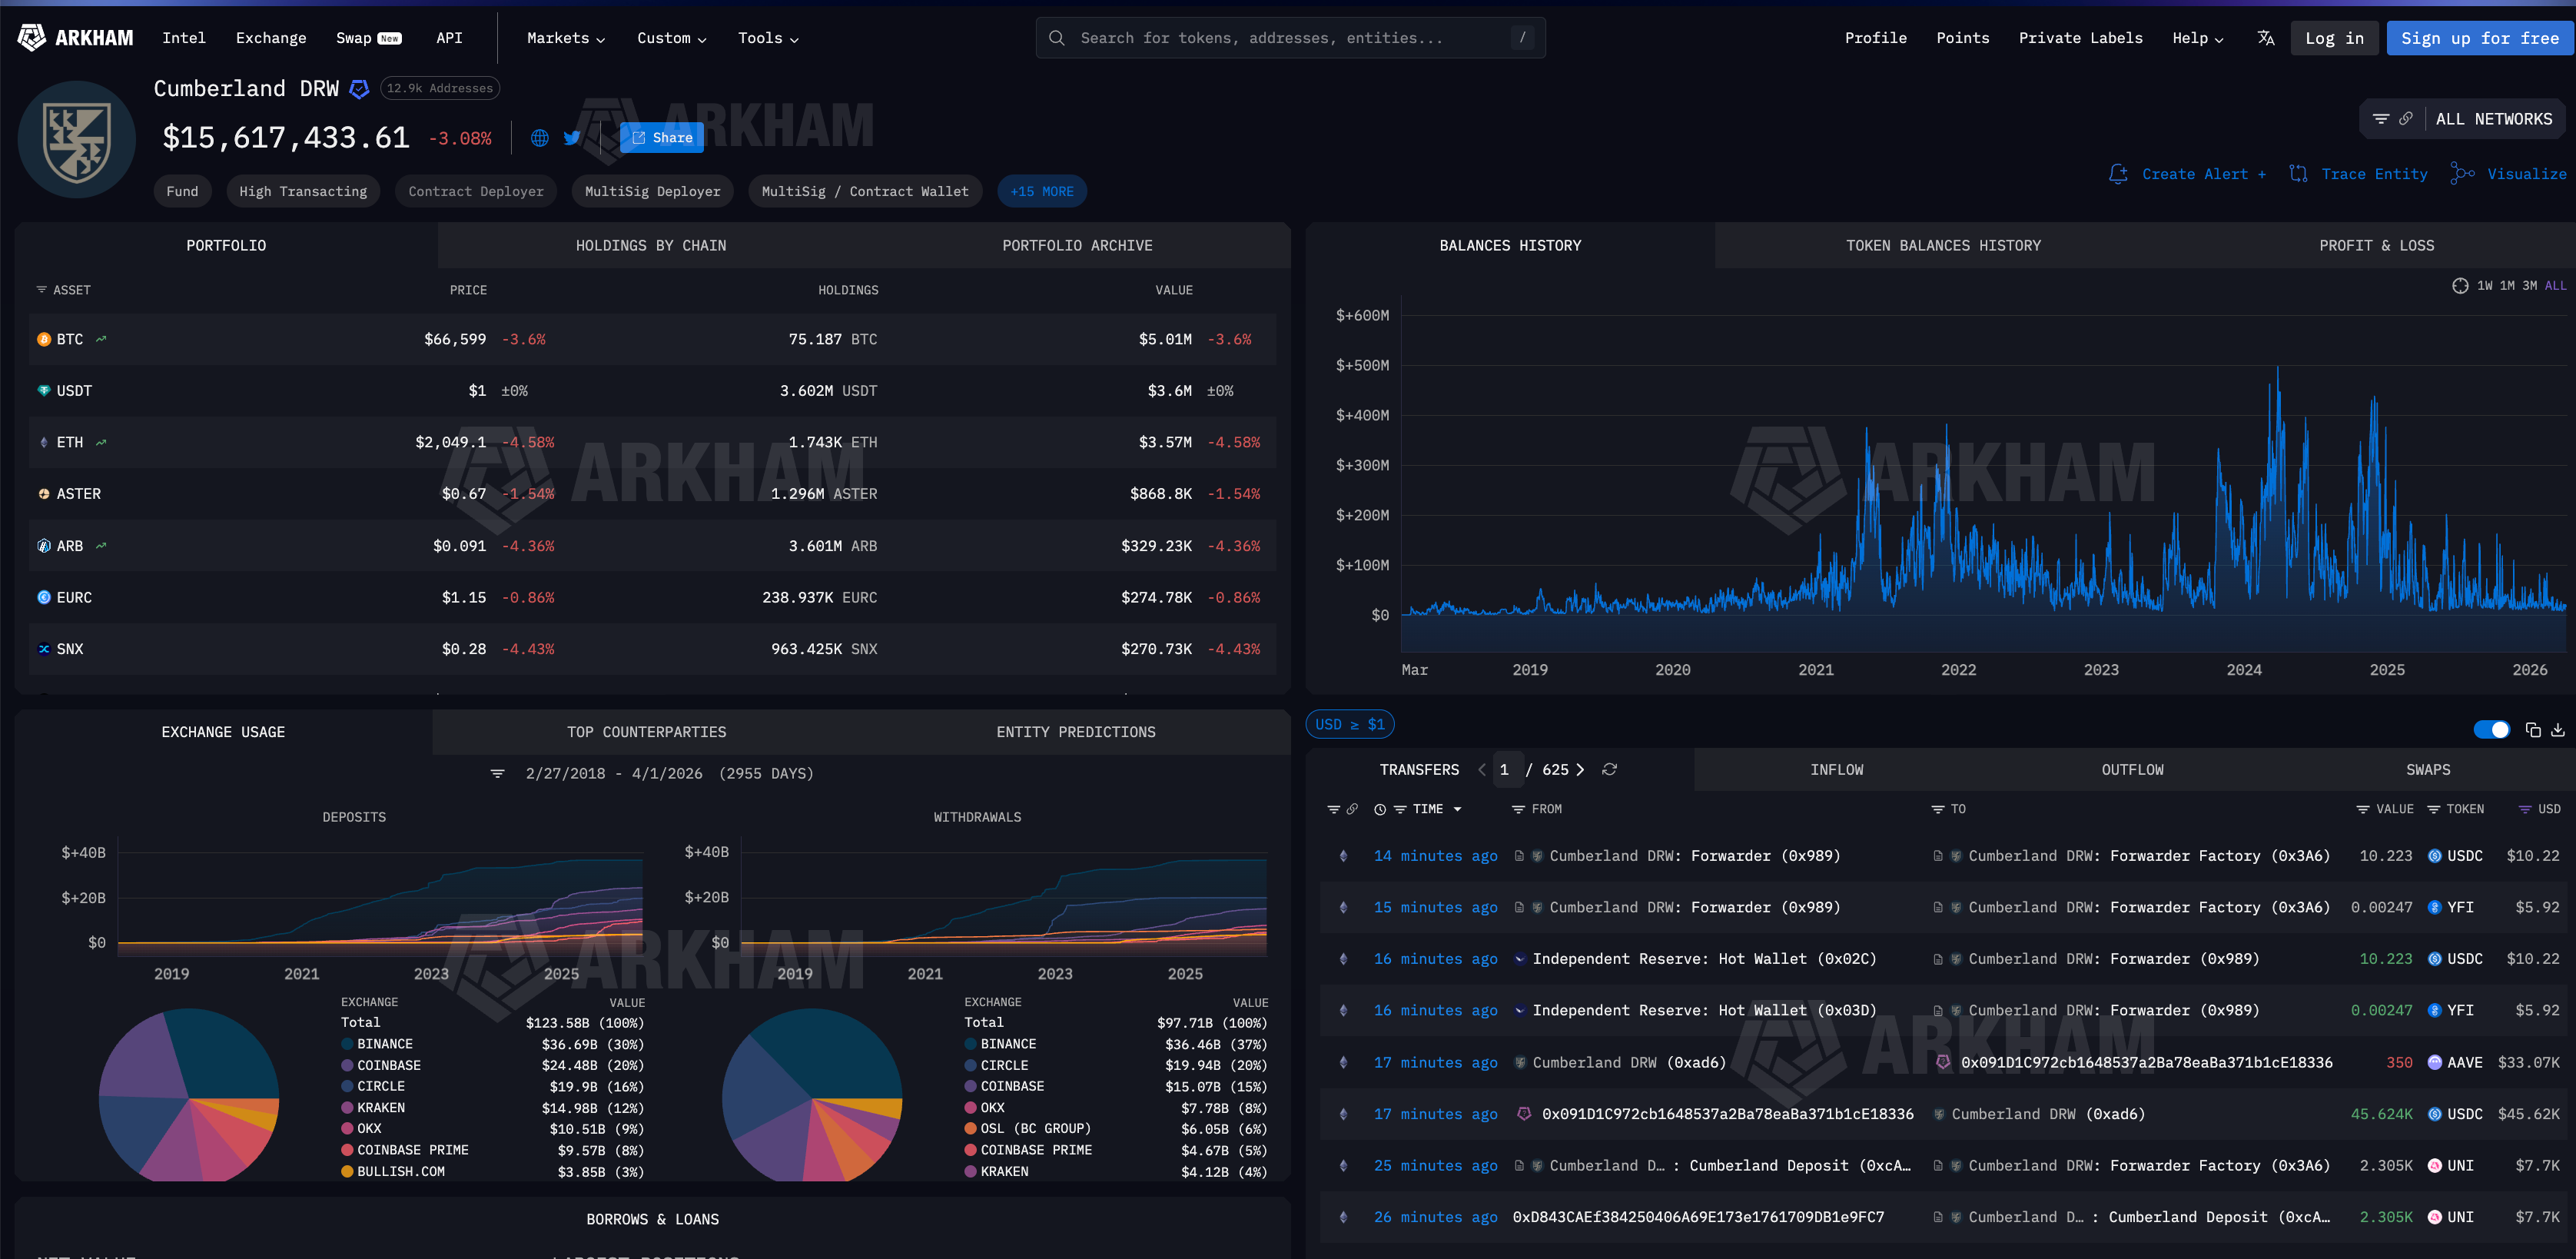Open the ALL NETWORKS selector

pyautogui.click(x=2494, y=119)
